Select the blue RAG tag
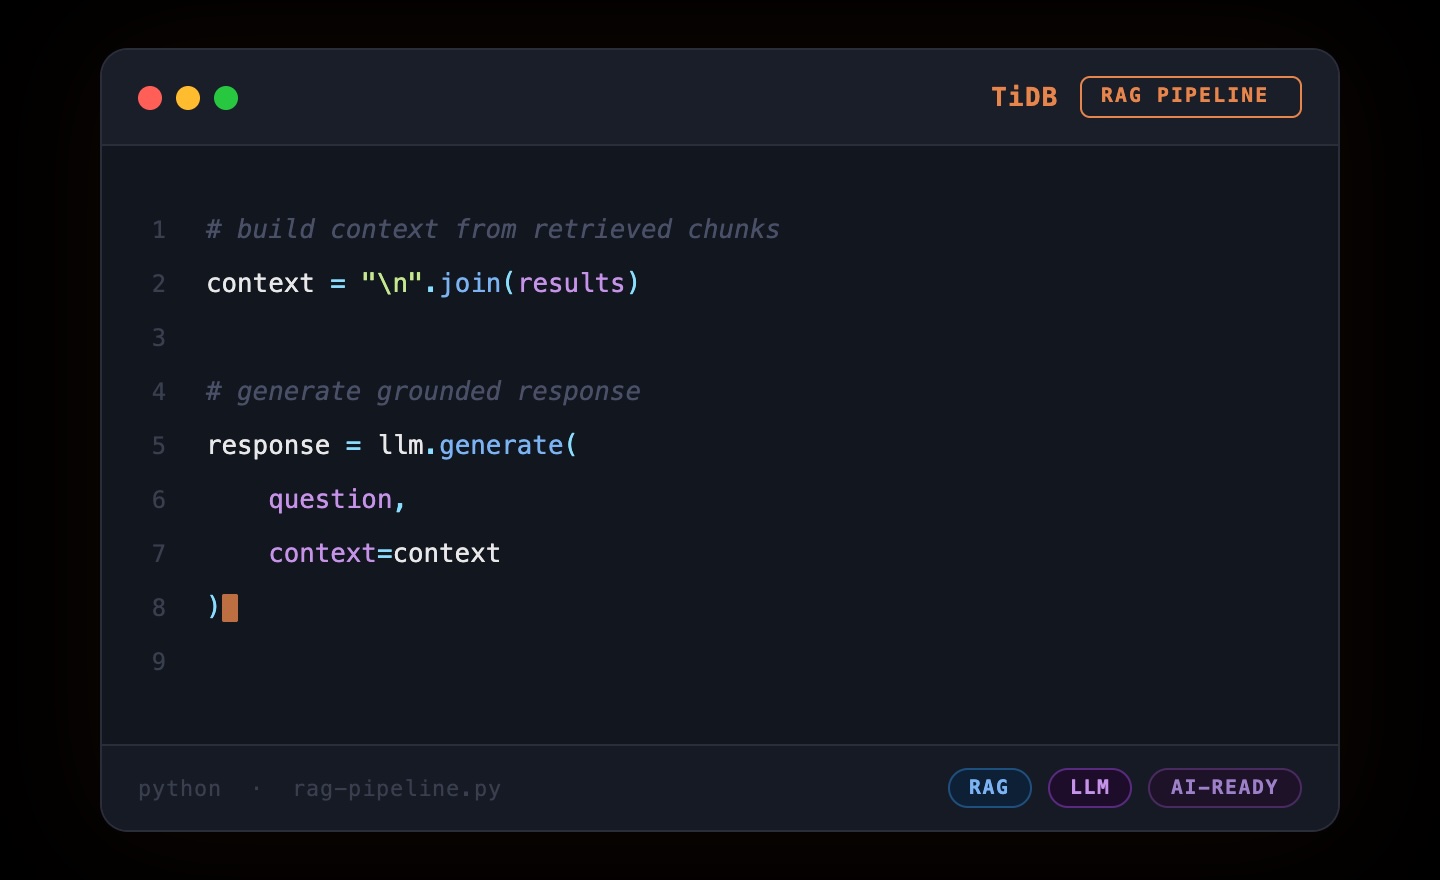1440x880 pixels. (x=989, y=788)
